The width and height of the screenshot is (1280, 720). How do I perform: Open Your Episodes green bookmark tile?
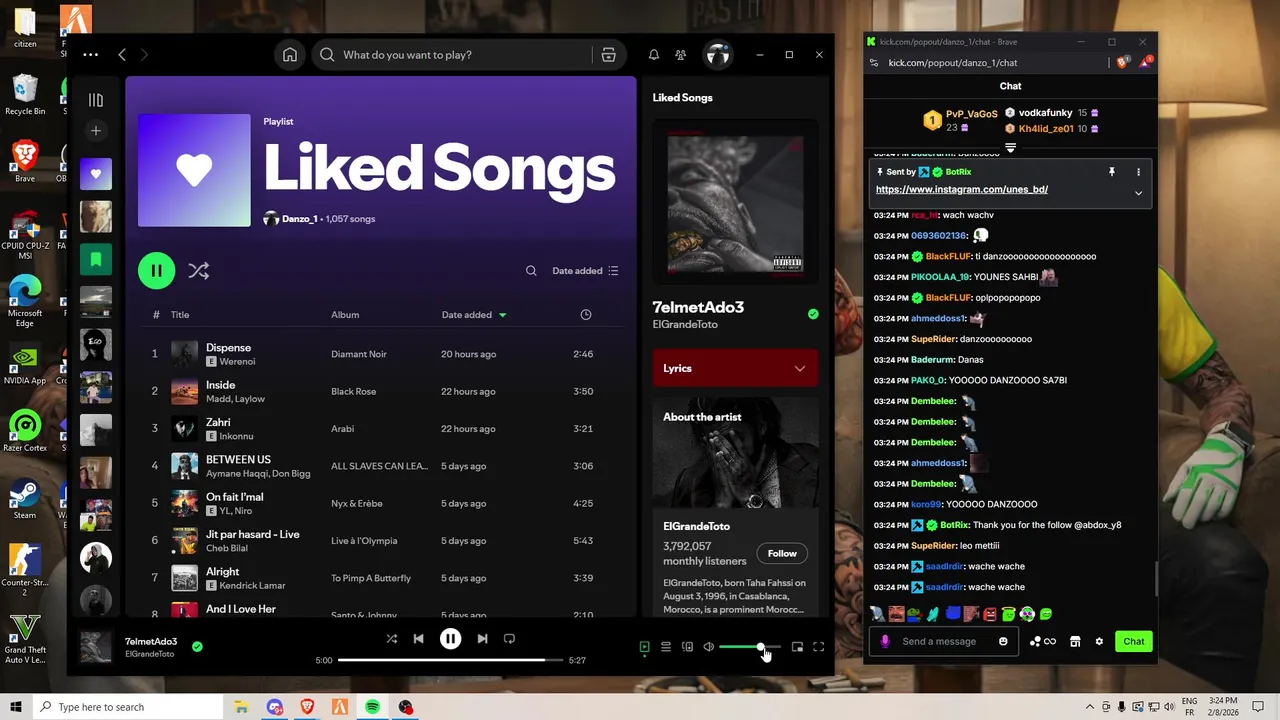tap(96, 259)
